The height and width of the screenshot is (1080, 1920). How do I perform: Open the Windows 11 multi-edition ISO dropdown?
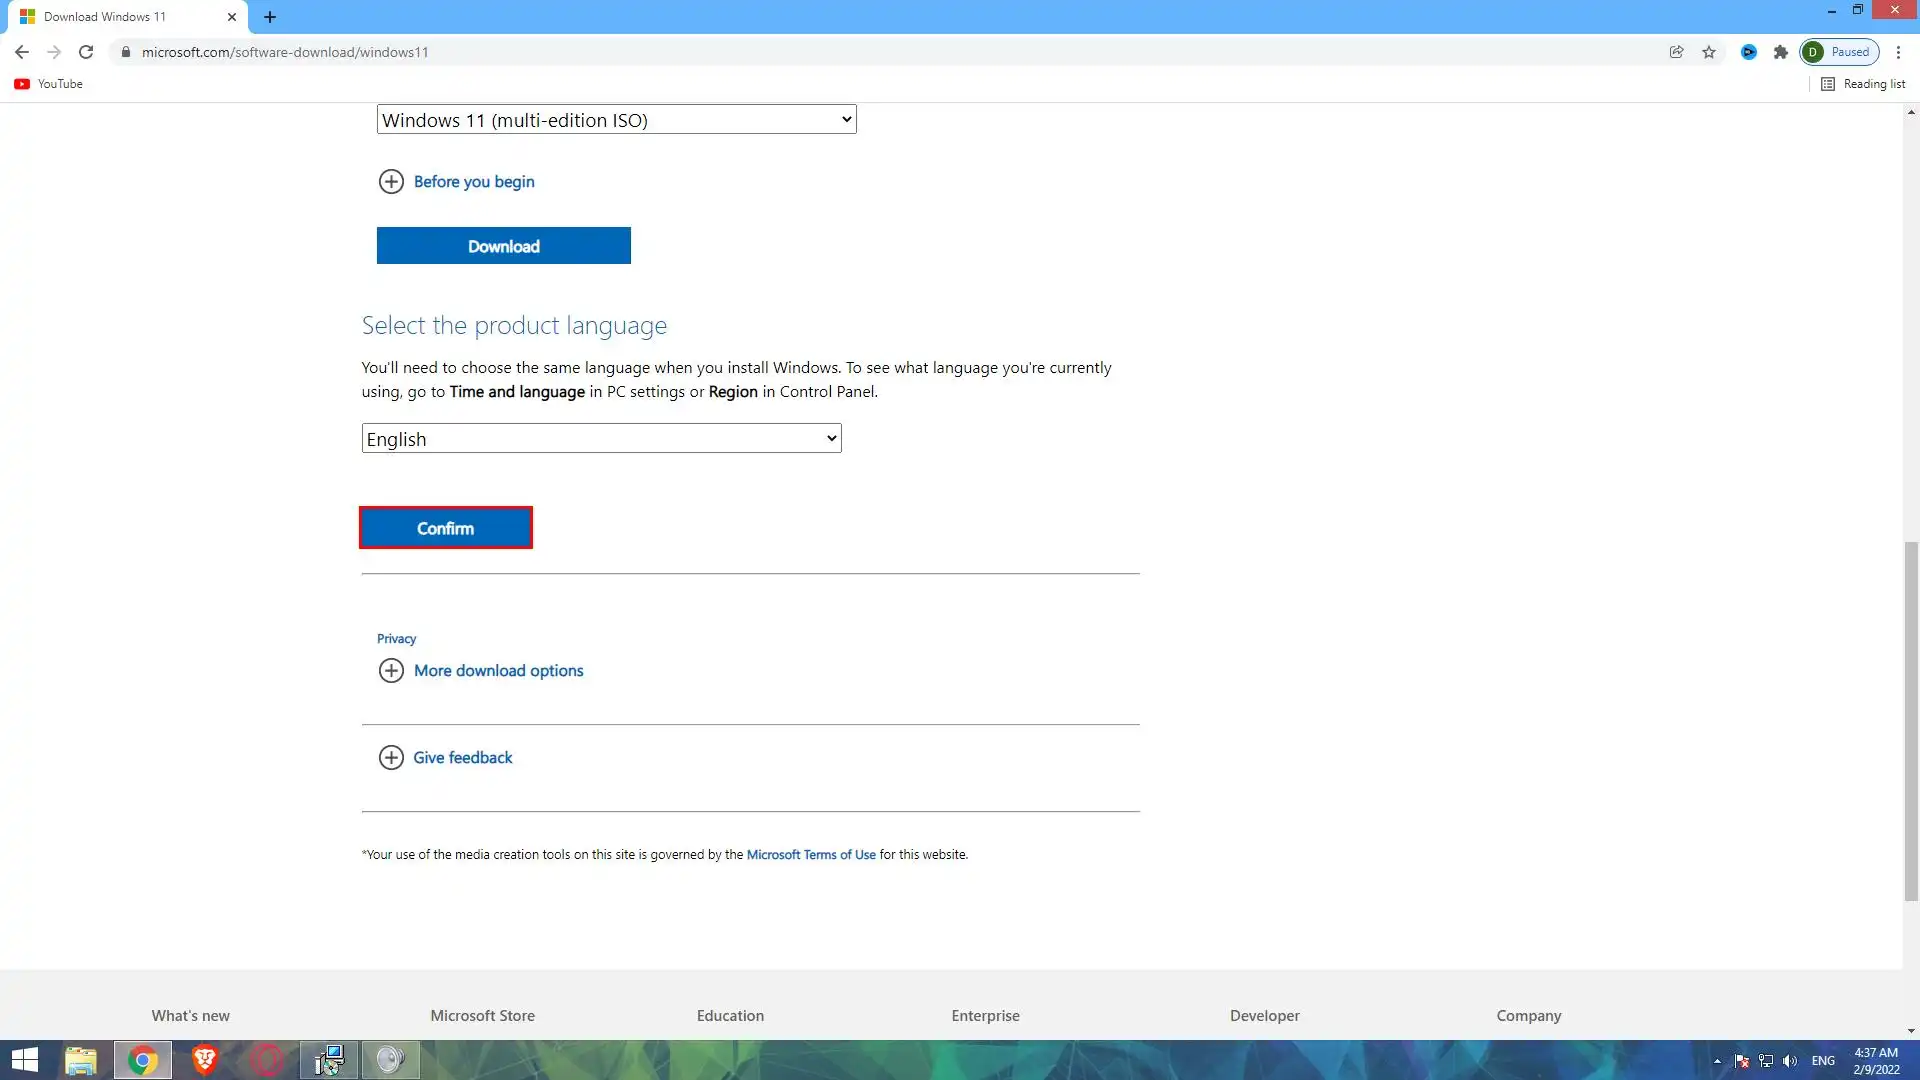pos(616,120)
